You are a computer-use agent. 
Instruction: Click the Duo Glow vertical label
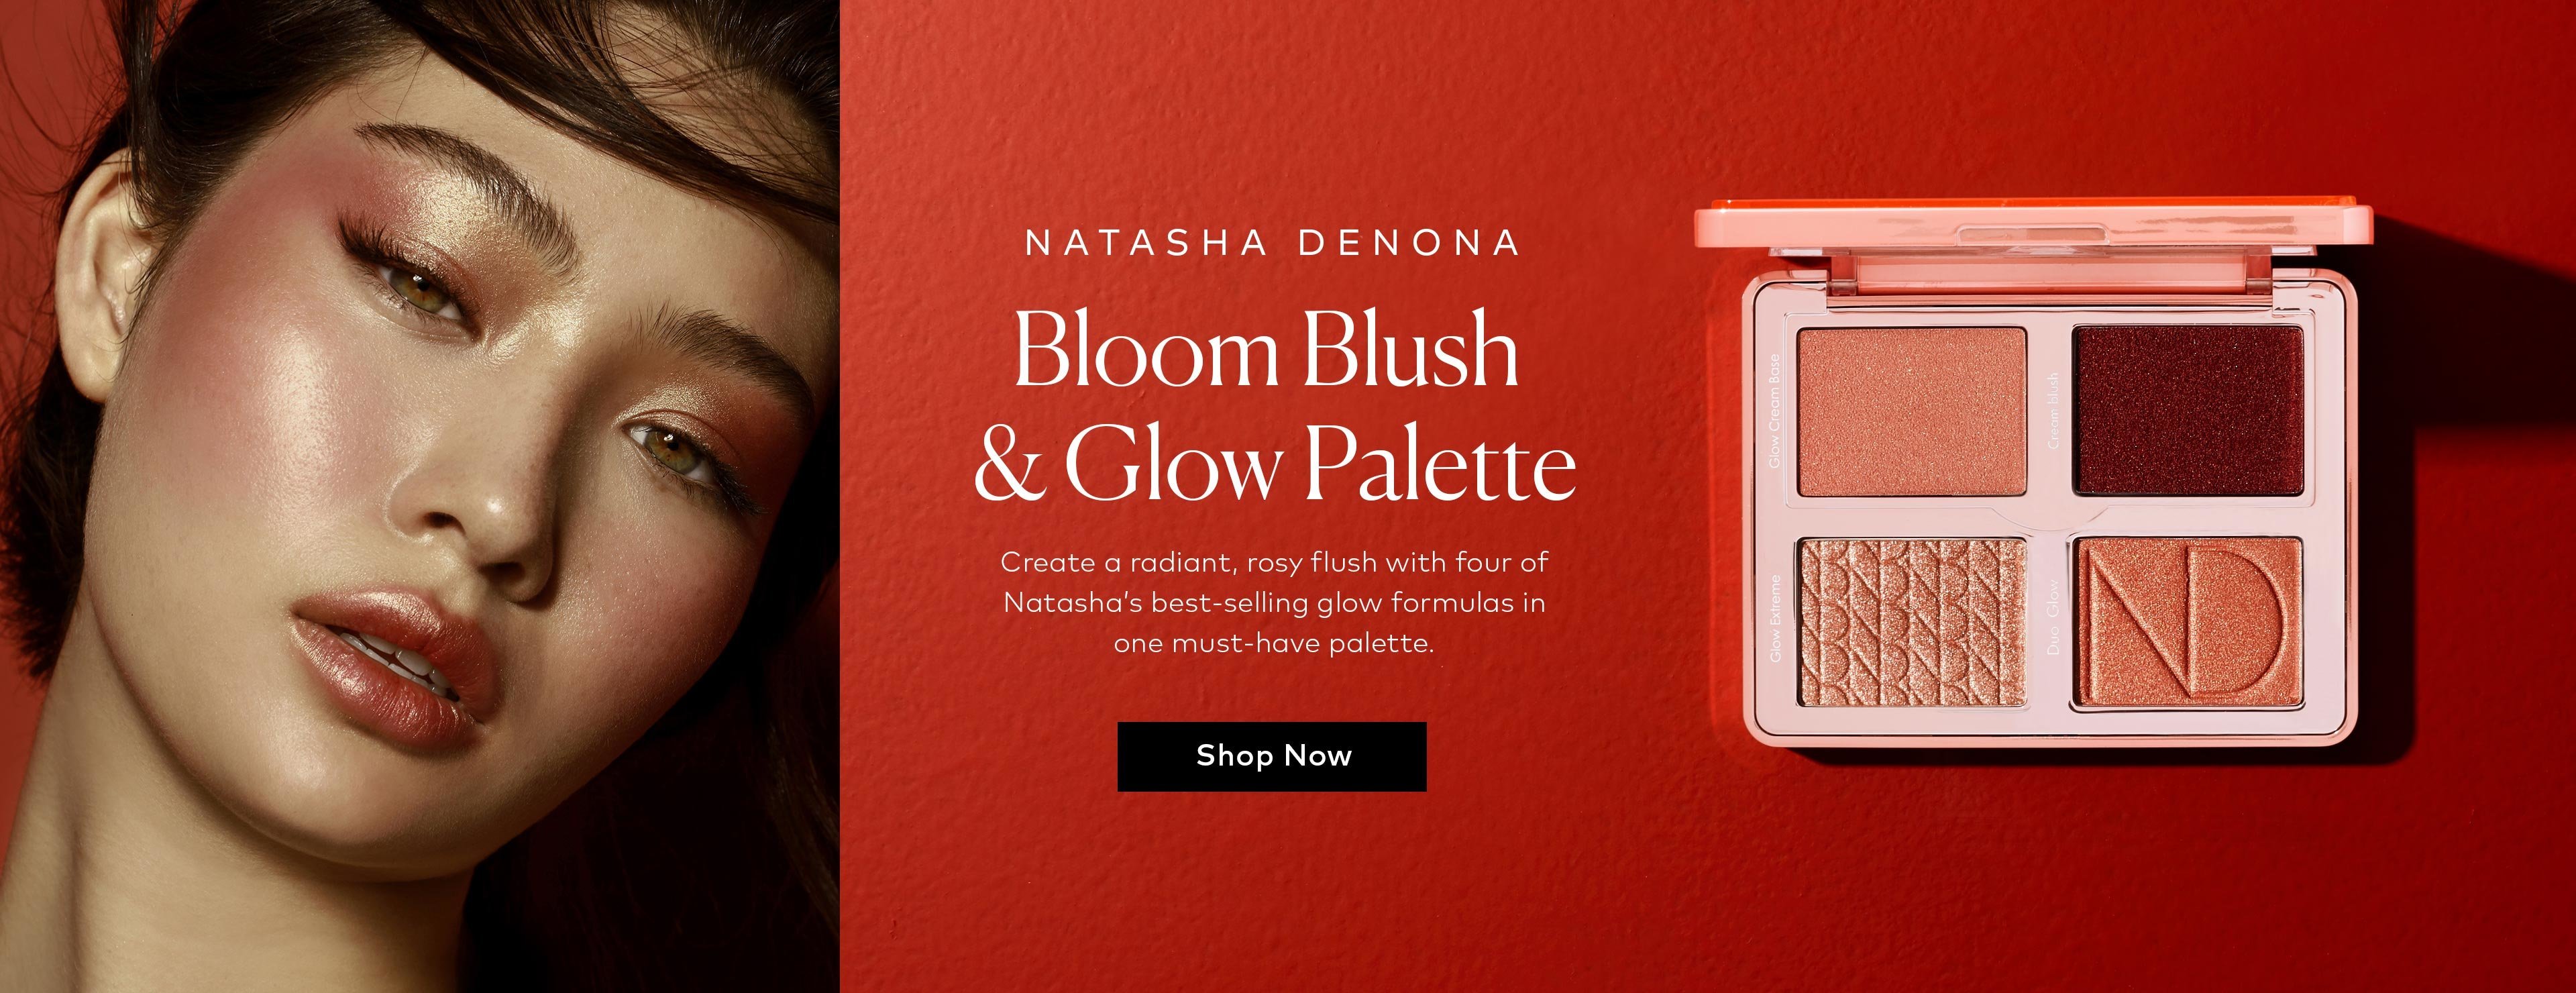[x=2053, y=618]
